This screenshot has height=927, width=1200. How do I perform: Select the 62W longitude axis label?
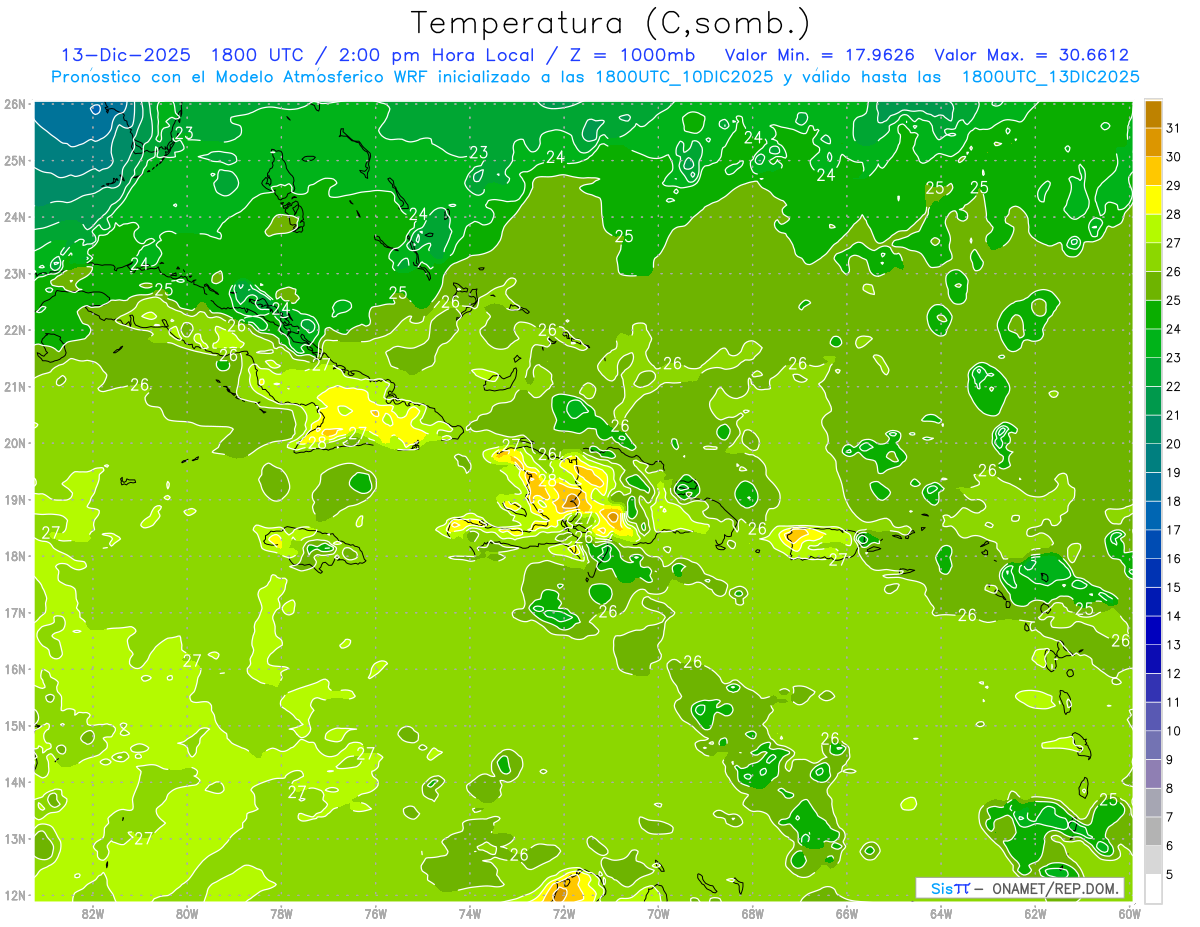[1035, 913]
